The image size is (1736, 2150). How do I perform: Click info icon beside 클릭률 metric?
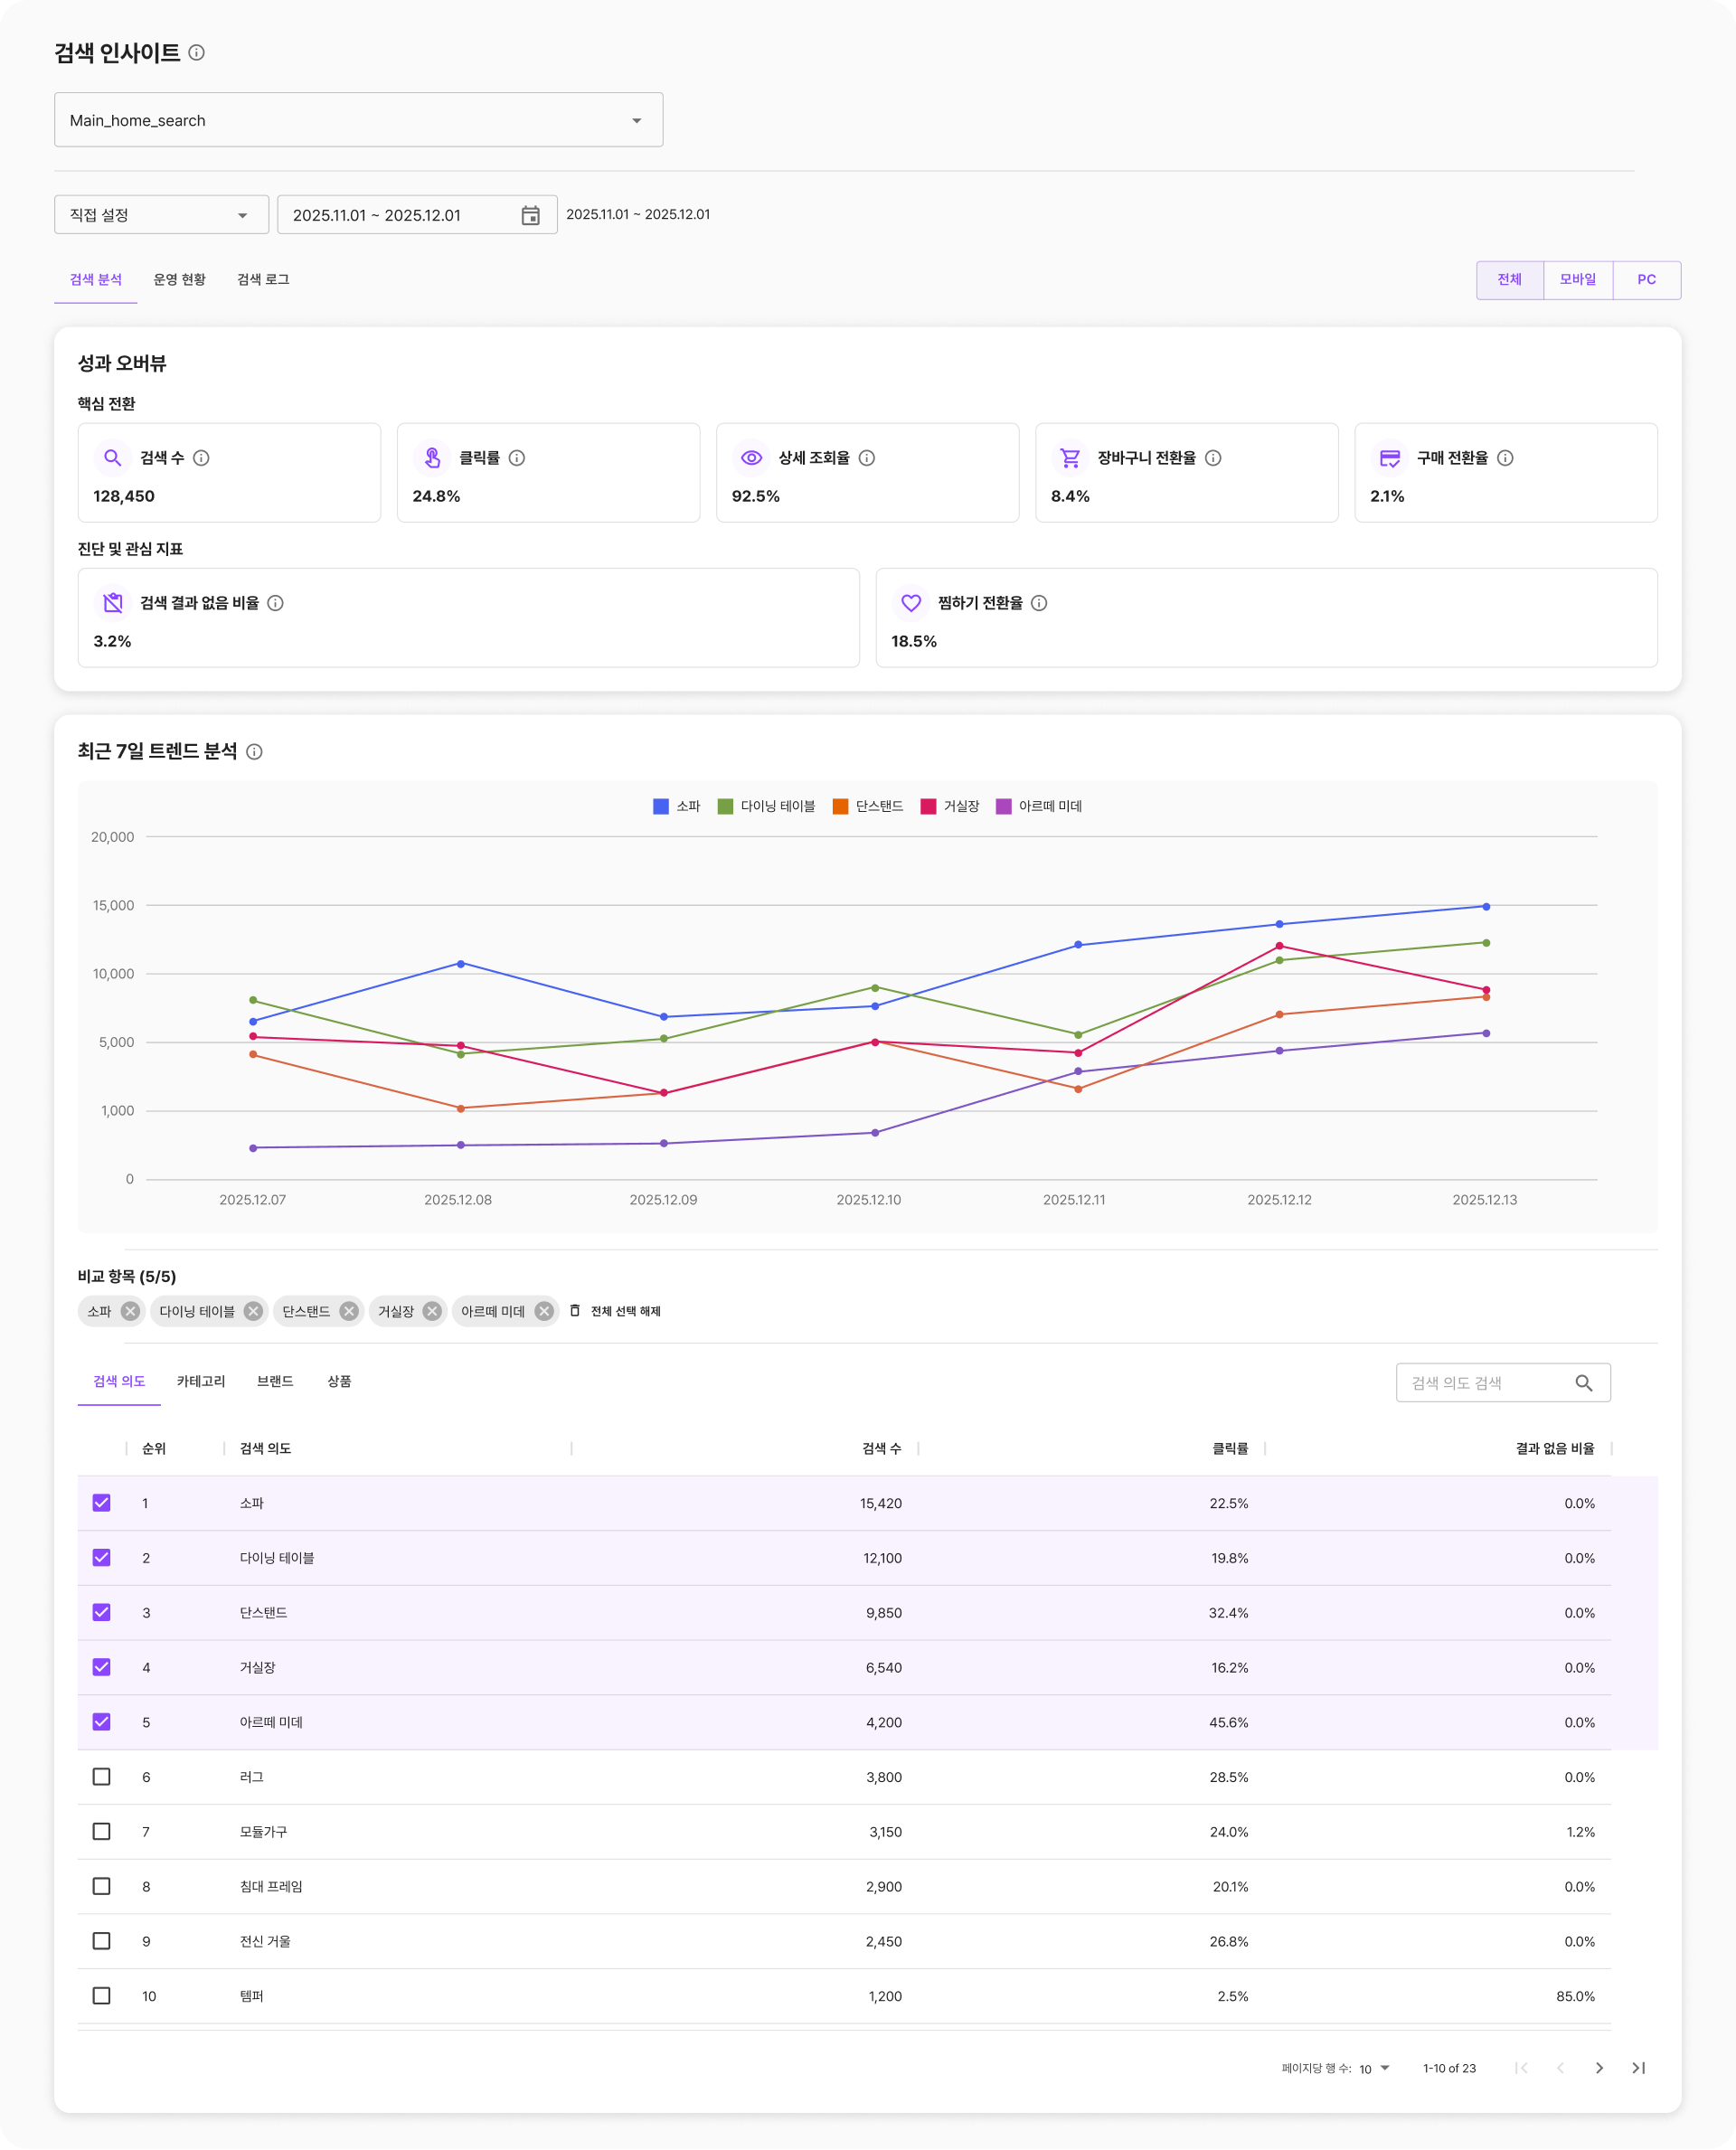click(x=517, y=458)
